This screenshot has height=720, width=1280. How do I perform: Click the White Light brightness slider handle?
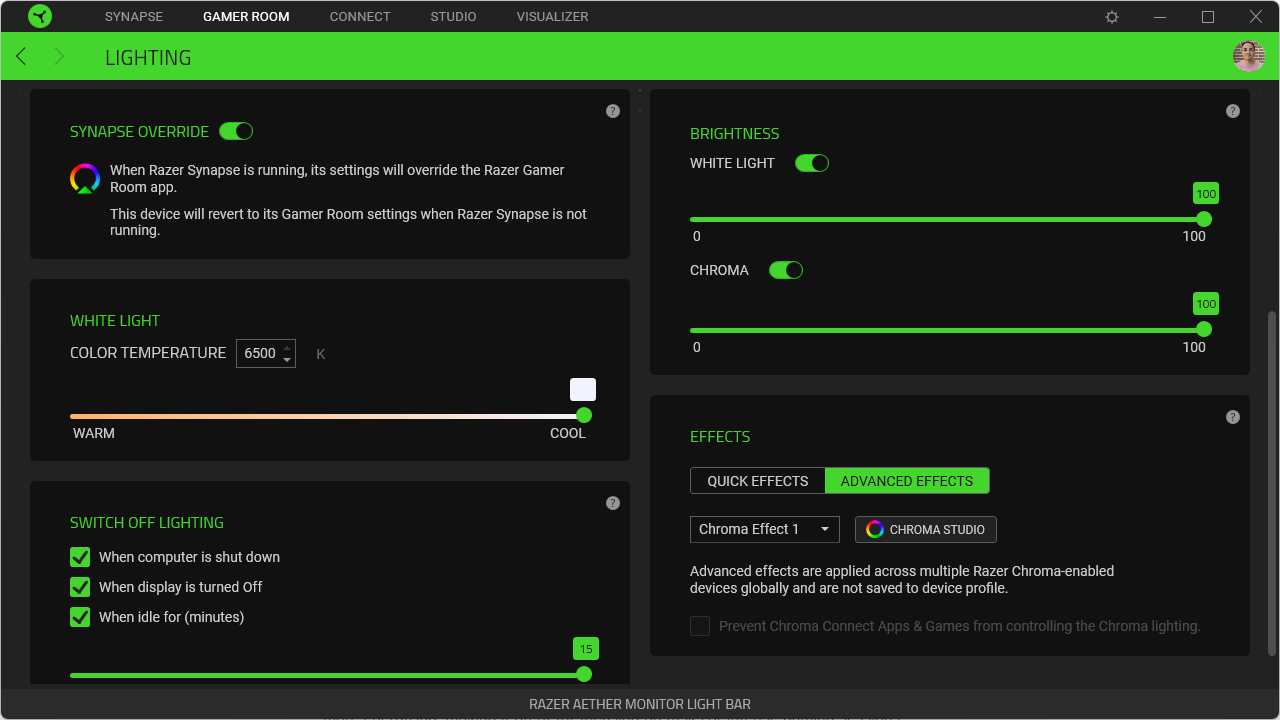pyautogui.click(x=1204, y=219)
